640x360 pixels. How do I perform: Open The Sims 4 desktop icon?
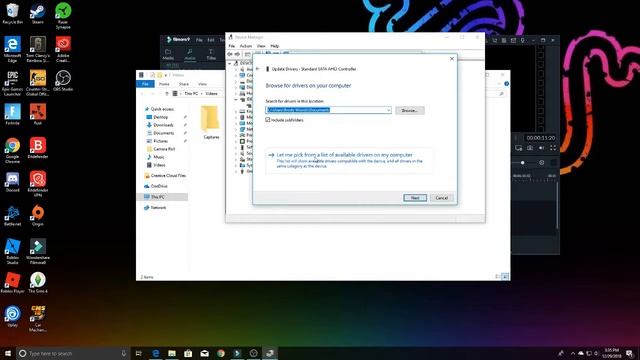[38, 283]
